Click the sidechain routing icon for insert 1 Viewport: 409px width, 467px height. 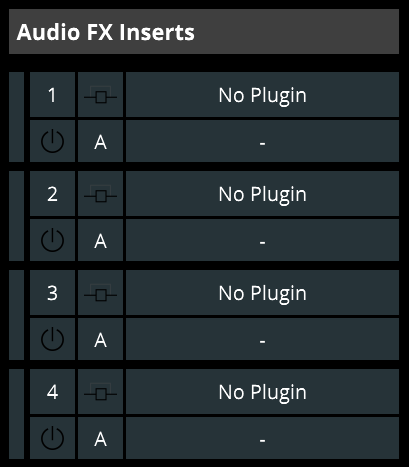100,95
